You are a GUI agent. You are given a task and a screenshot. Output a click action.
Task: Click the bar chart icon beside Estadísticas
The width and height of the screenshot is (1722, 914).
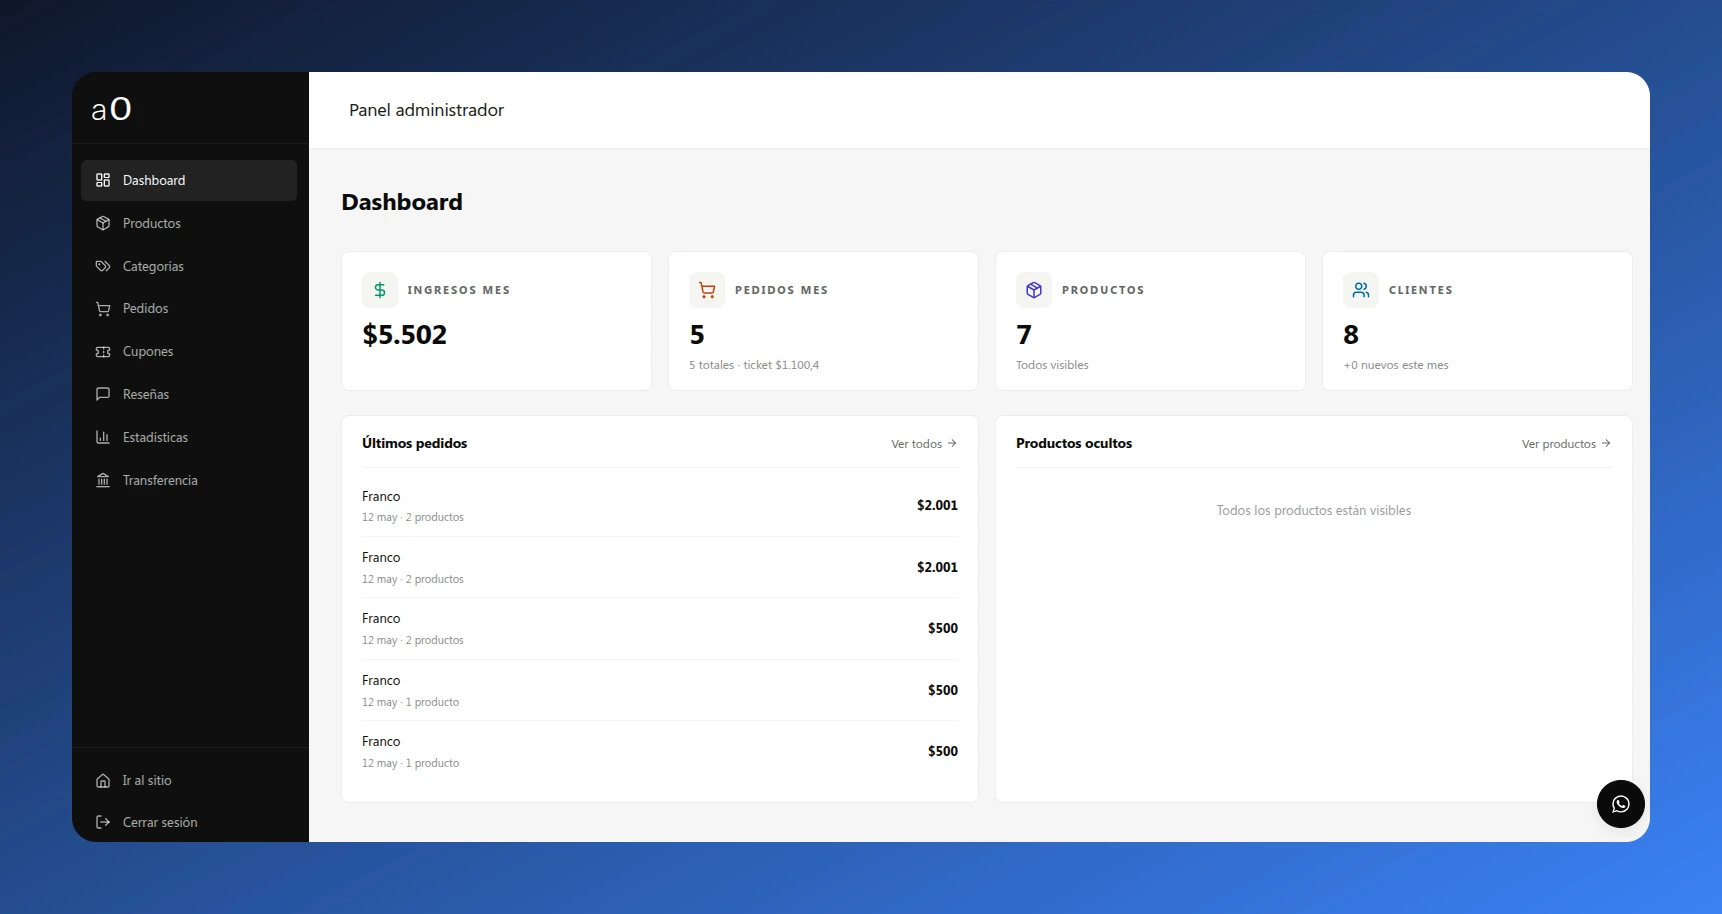(103, 437)
